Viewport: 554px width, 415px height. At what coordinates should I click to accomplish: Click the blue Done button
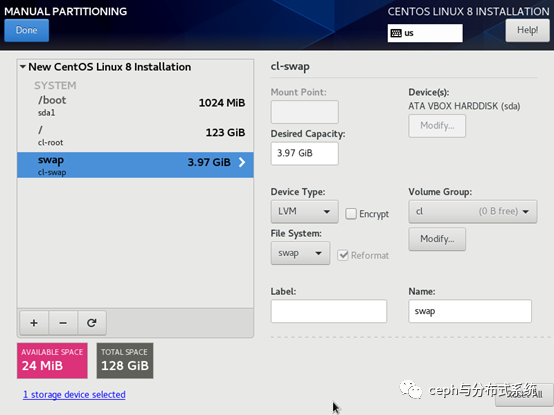(26, 30)
